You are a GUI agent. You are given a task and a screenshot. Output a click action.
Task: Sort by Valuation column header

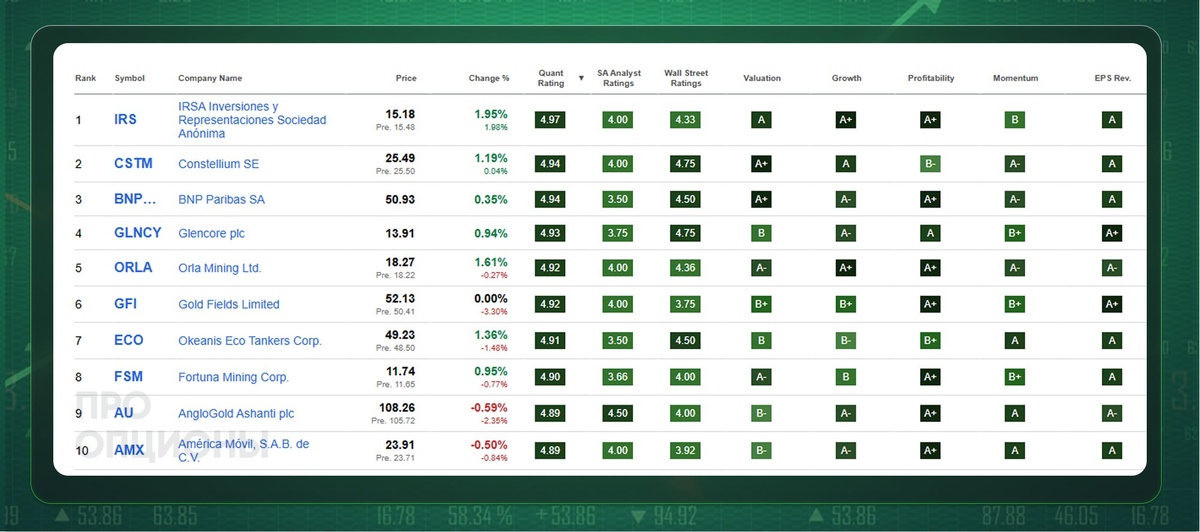(x=762, y=78)
